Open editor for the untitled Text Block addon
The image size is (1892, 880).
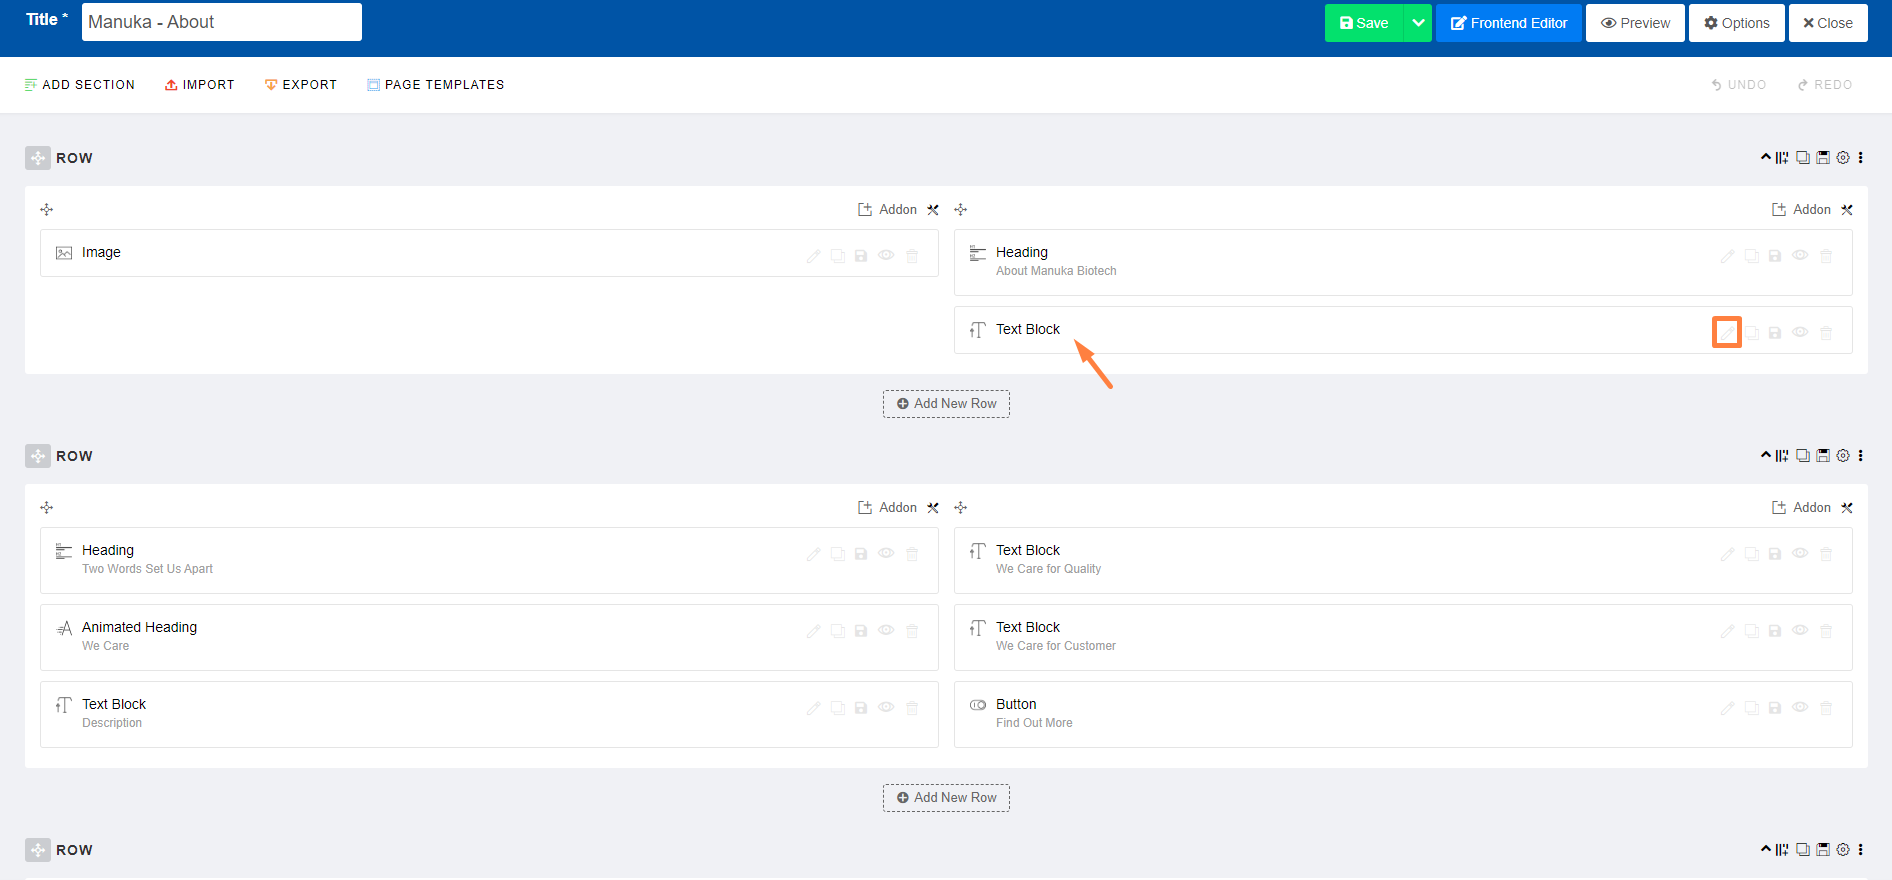[x=1727, y=332]
